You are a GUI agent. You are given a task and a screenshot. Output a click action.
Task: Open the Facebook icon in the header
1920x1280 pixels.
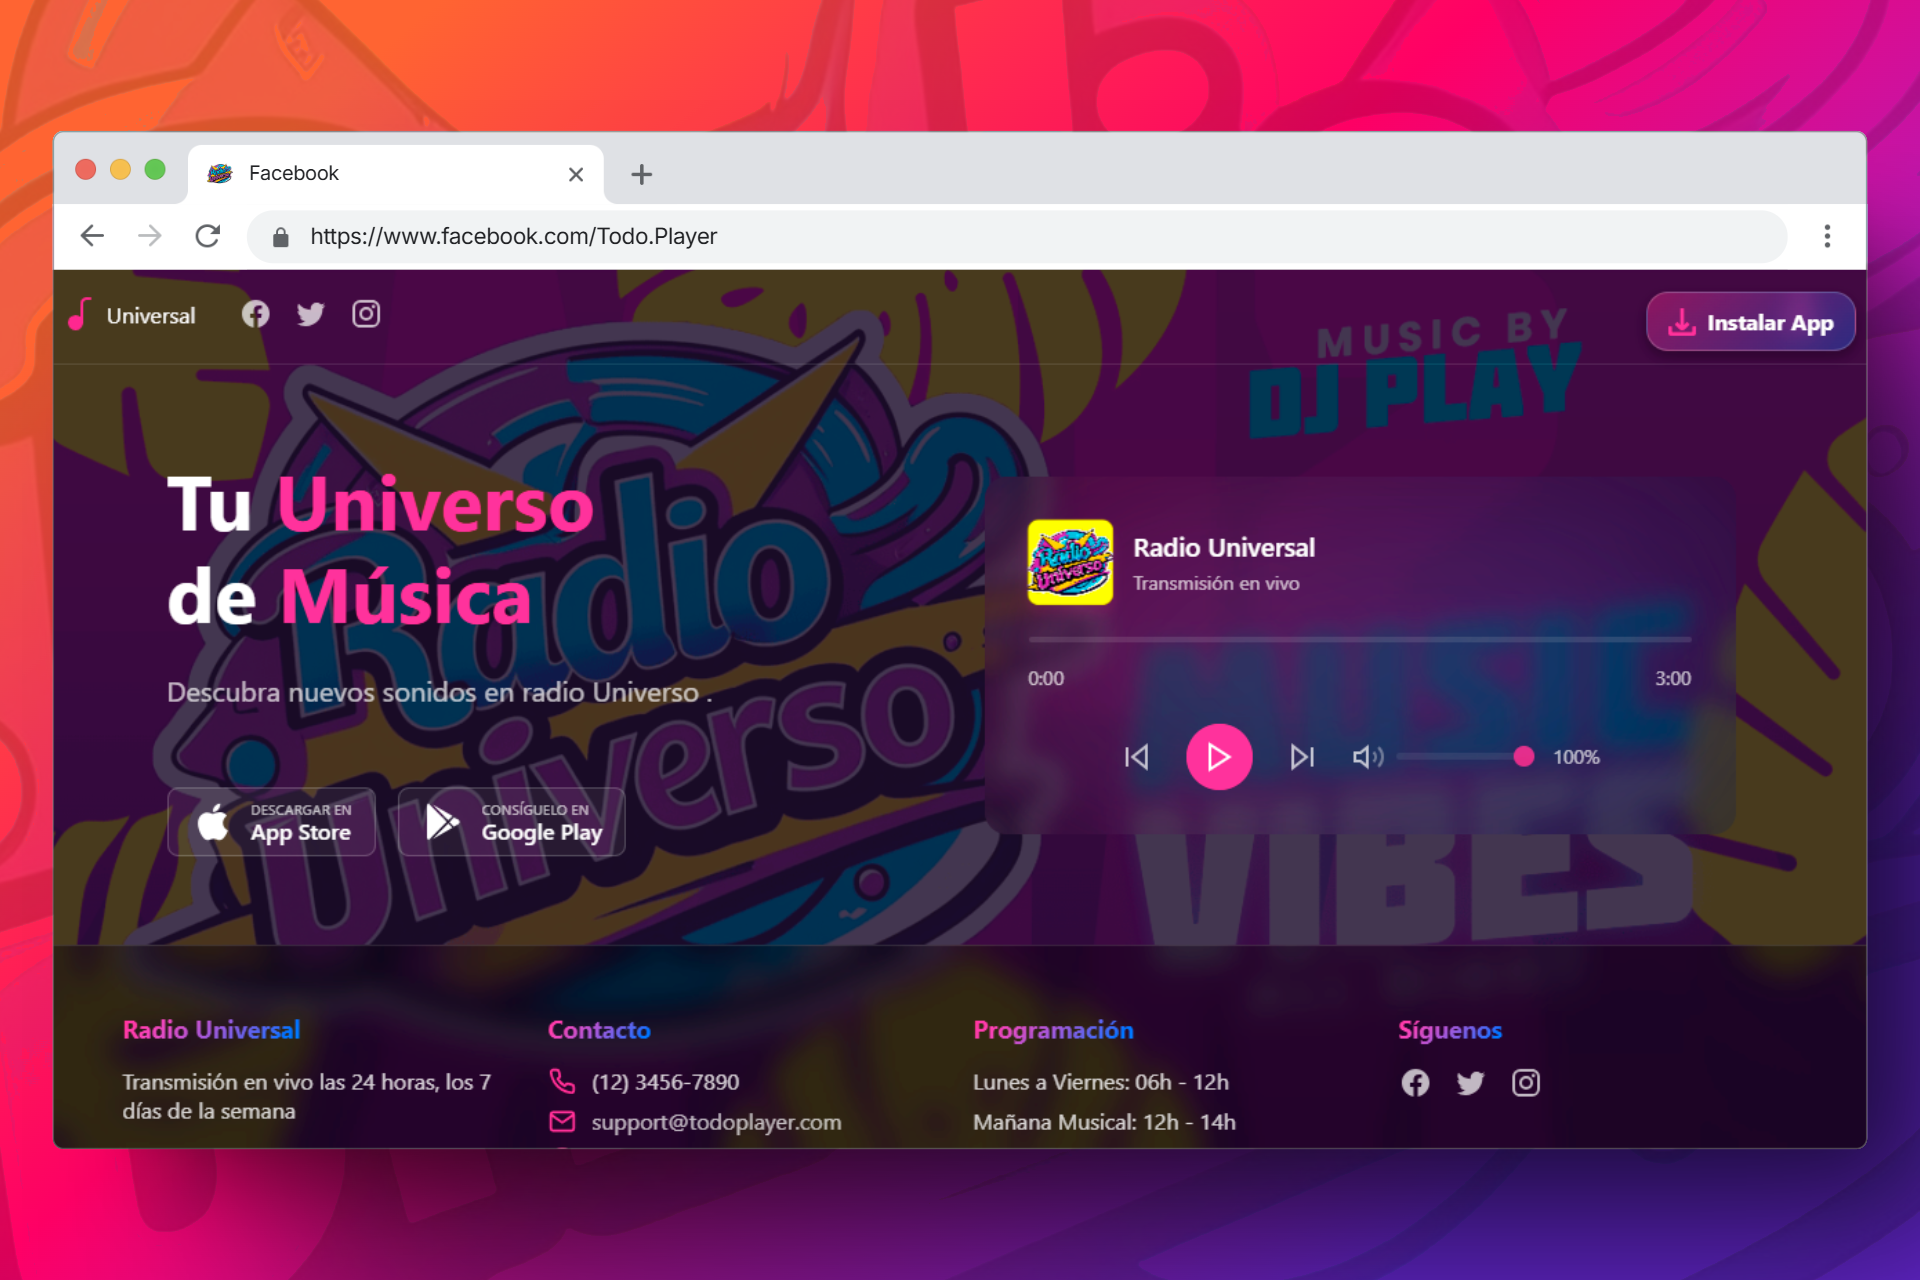click(255, 314)
